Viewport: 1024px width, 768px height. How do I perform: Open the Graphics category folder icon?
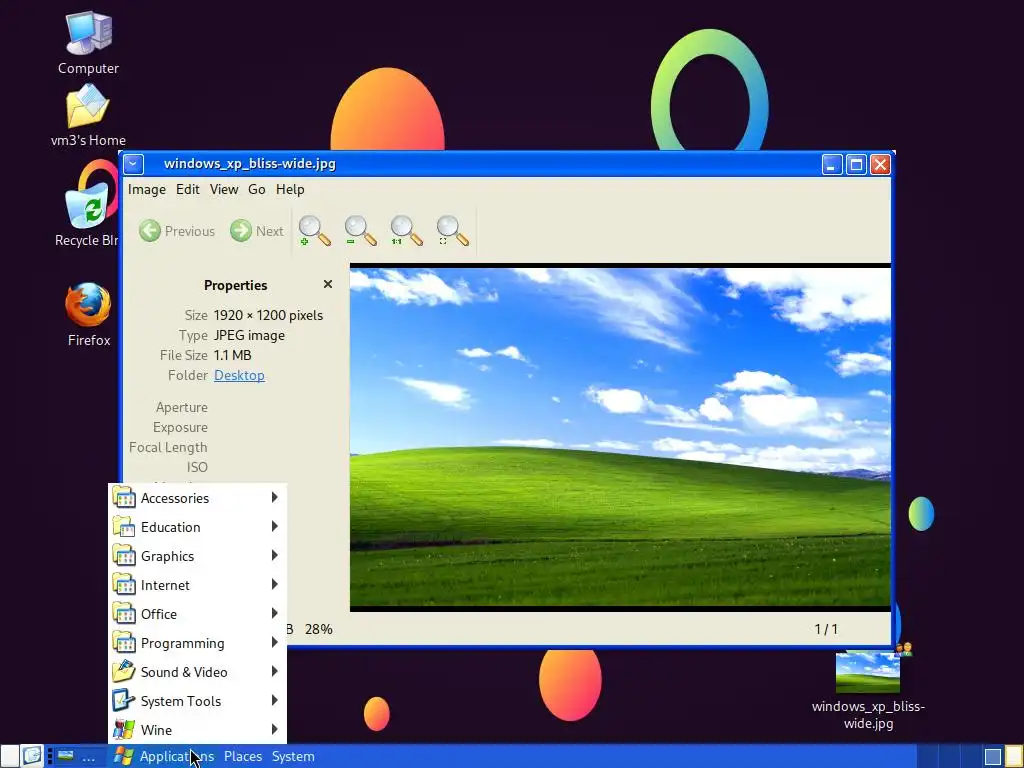(123, 556)
